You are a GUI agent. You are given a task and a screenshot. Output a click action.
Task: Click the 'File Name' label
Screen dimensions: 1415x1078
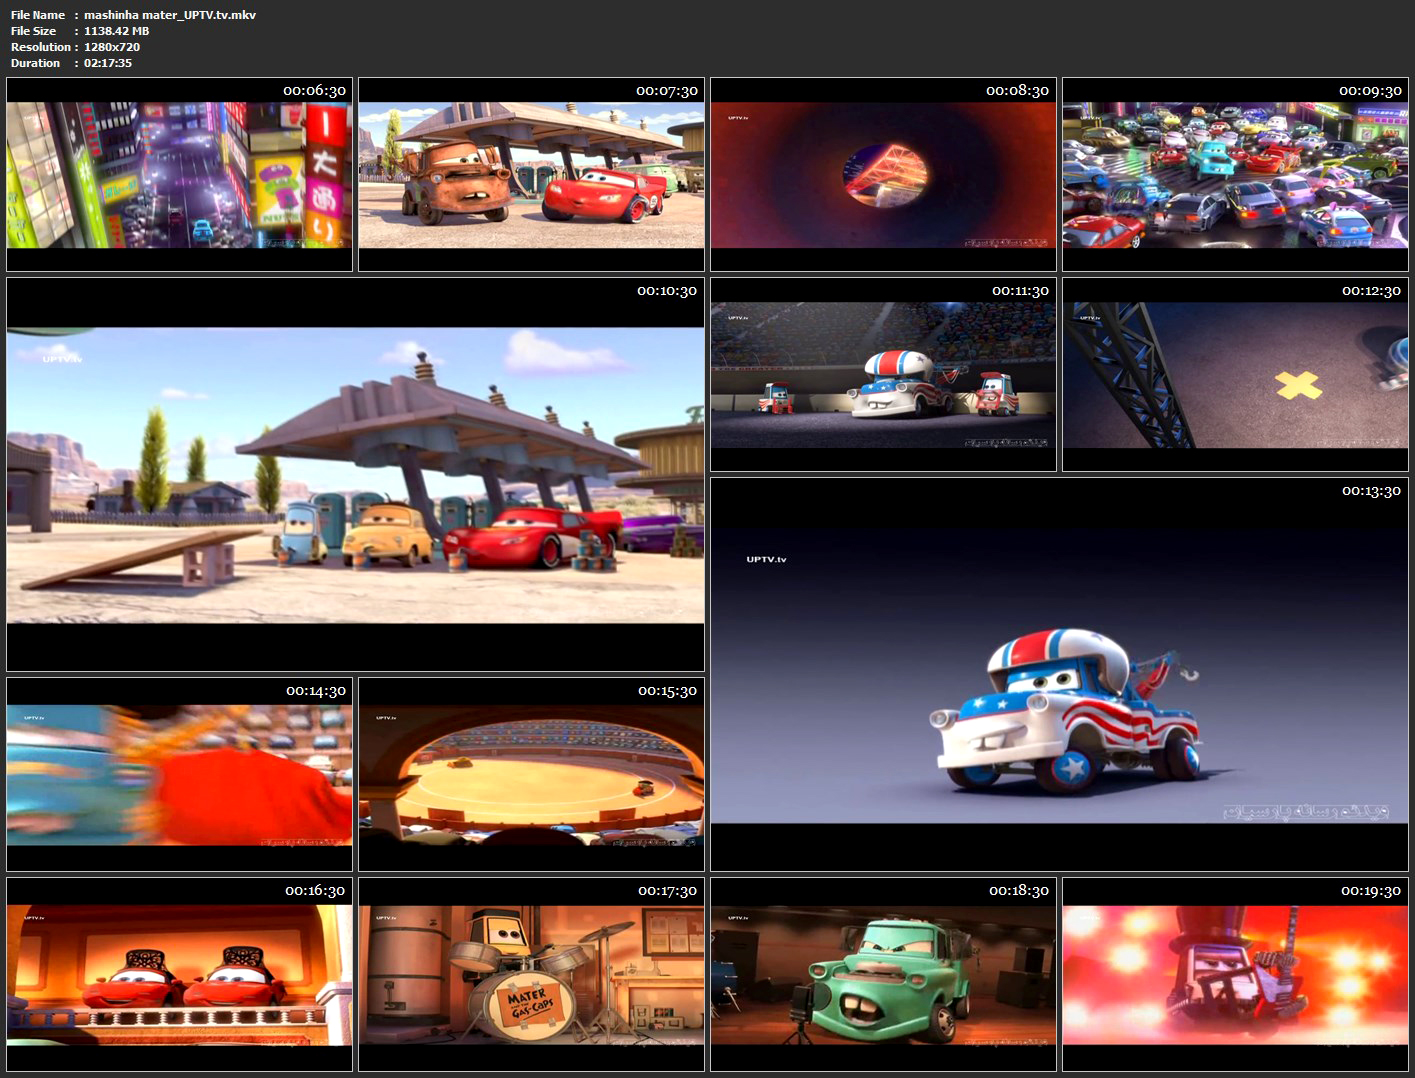(38, 15)
